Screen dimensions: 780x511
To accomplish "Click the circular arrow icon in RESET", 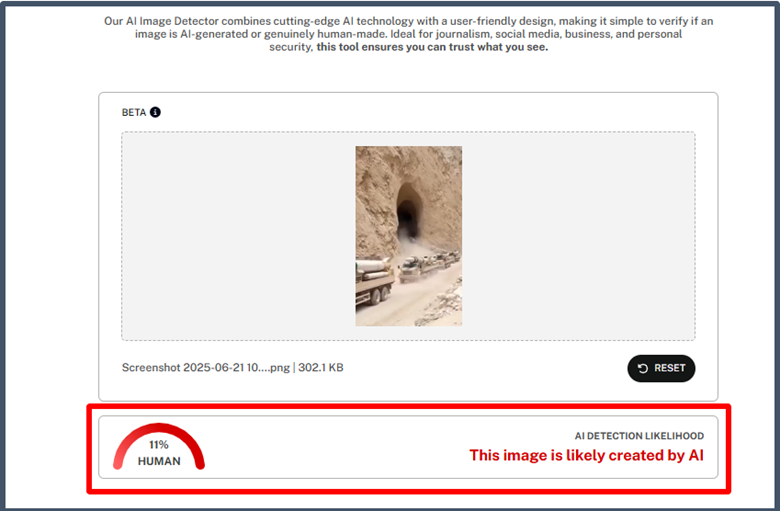I will point(643,368).
